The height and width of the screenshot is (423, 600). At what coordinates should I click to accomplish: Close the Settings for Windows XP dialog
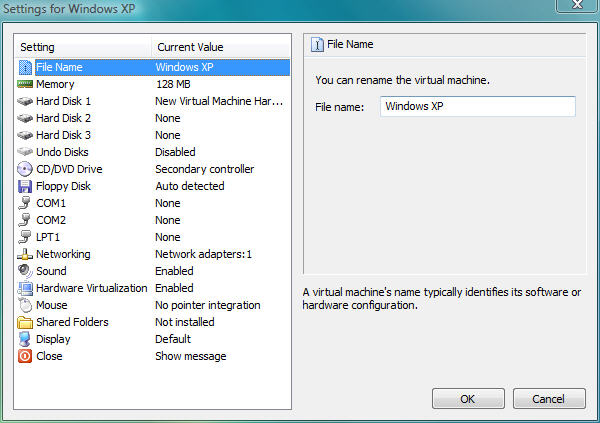577,5
